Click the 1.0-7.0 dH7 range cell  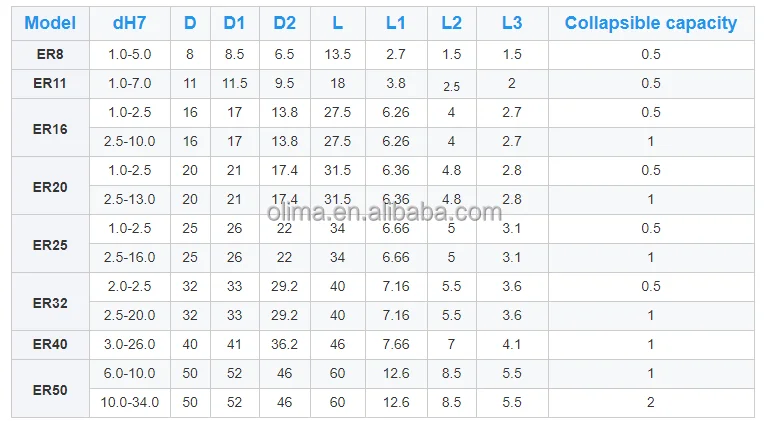click(x=129, y=83)
